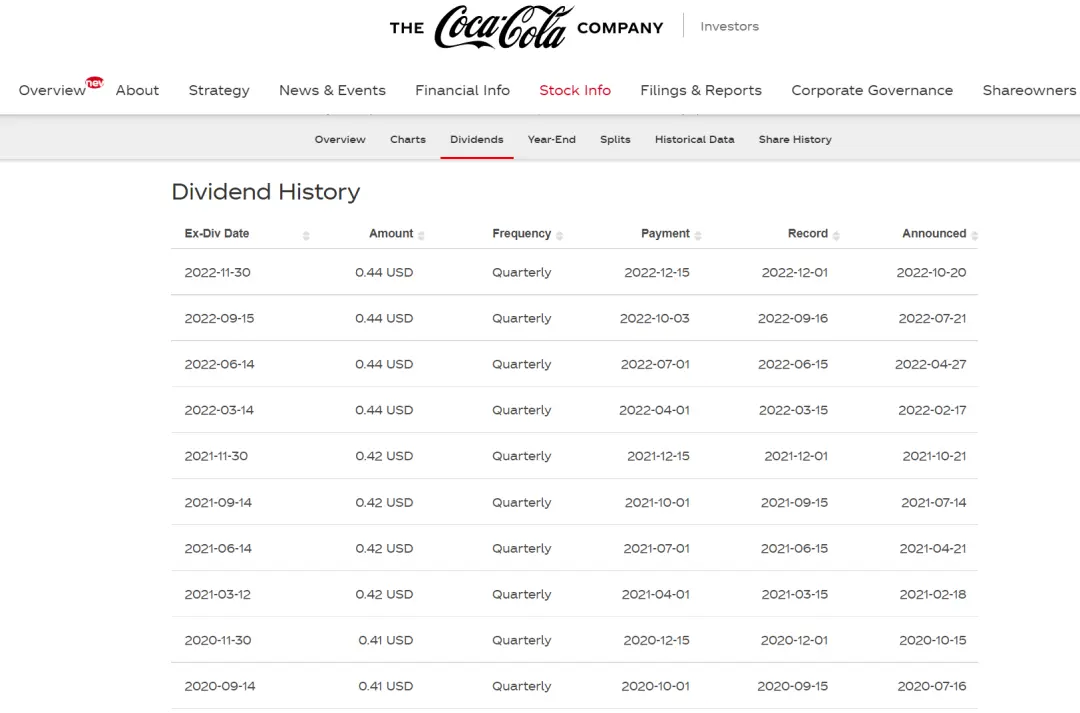This screenshot has height=713, width=1080.
Task: Open the About menu
Action: click(x=137, y=90)
